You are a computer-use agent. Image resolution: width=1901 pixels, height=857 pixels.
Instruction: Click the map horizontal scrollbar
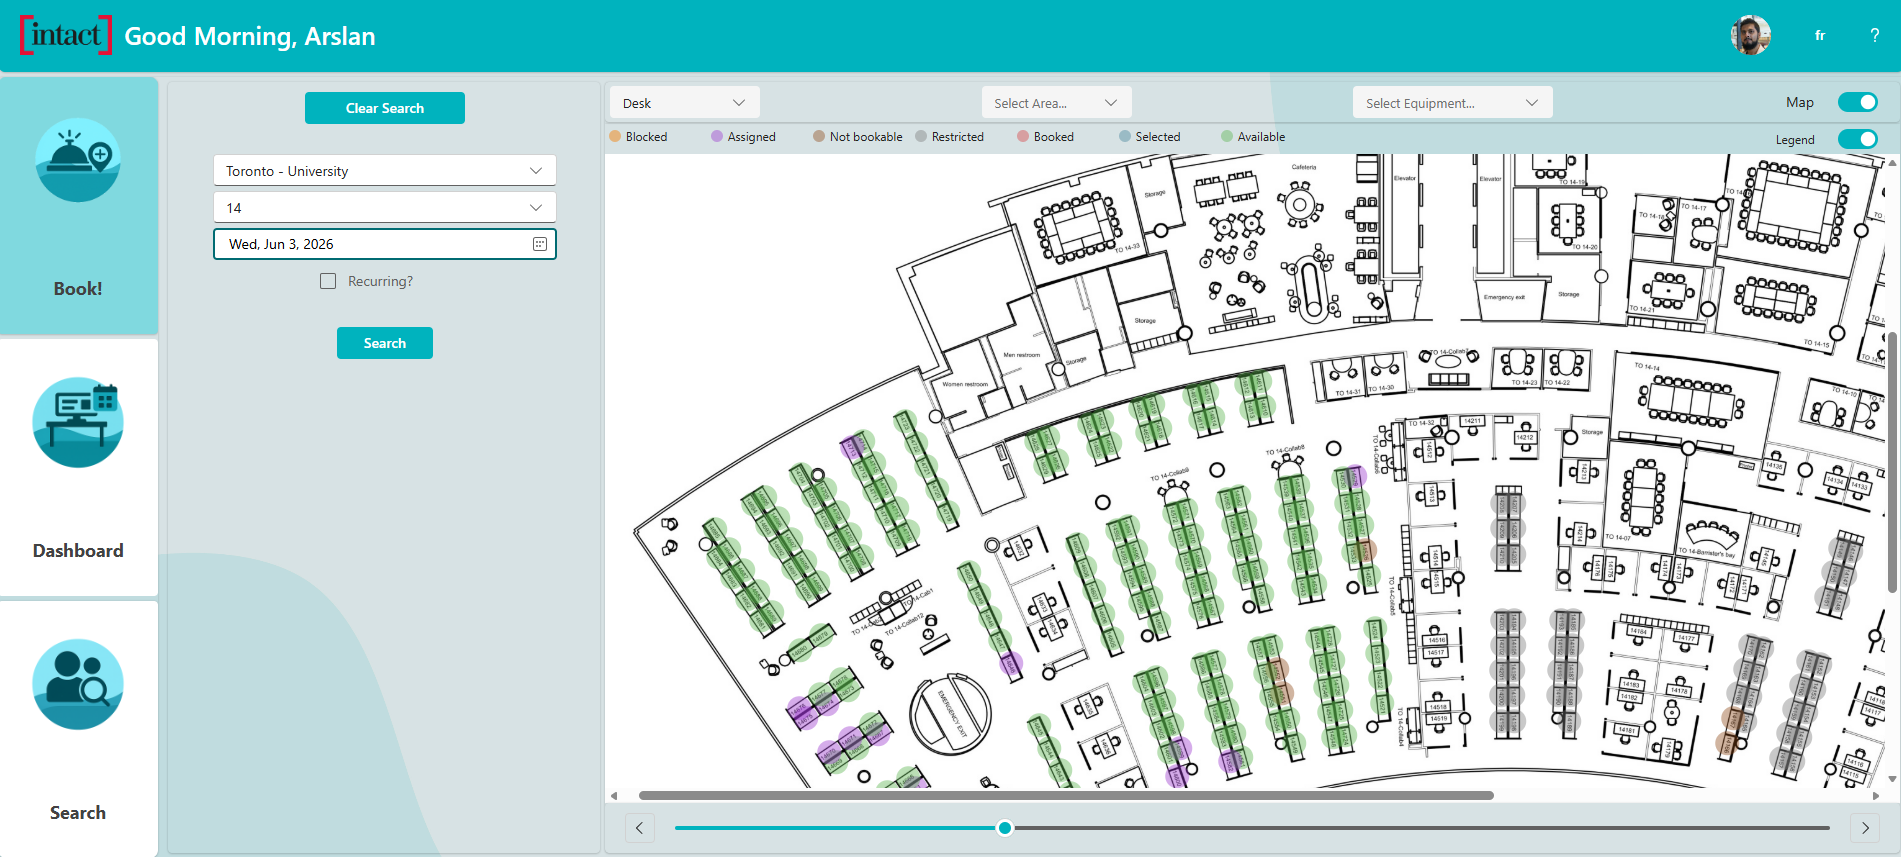click(x=1066, y=796)
